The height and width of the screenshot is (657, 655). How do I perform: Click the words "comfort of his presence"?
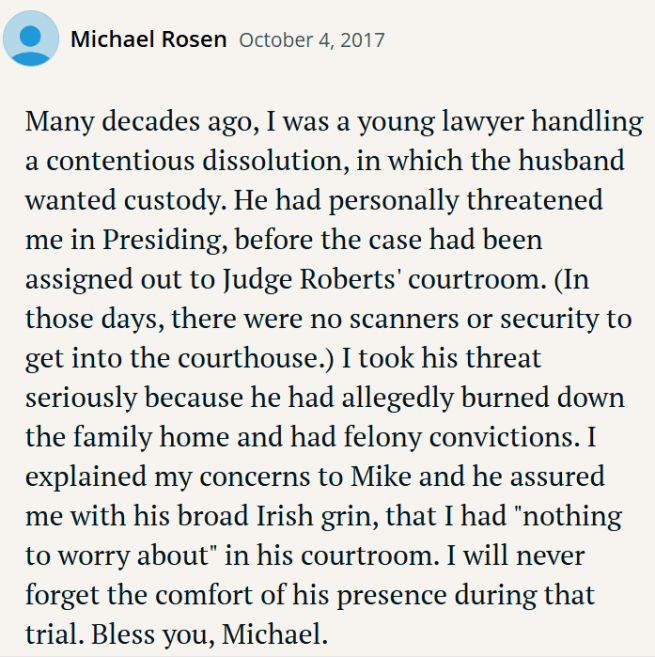click(x=300, y=595)
